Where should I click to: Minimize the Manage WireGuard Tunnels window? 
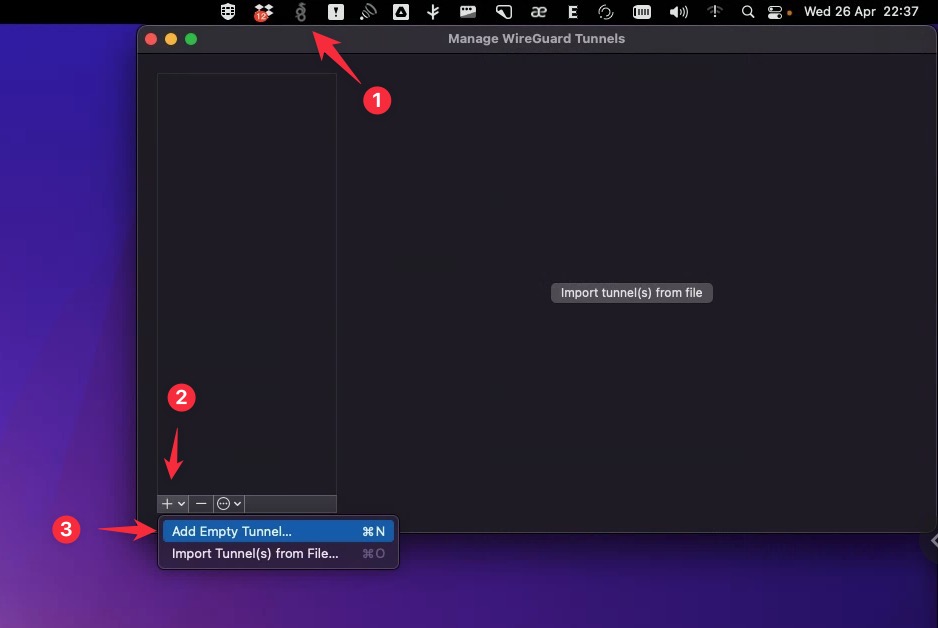point(171,39)
